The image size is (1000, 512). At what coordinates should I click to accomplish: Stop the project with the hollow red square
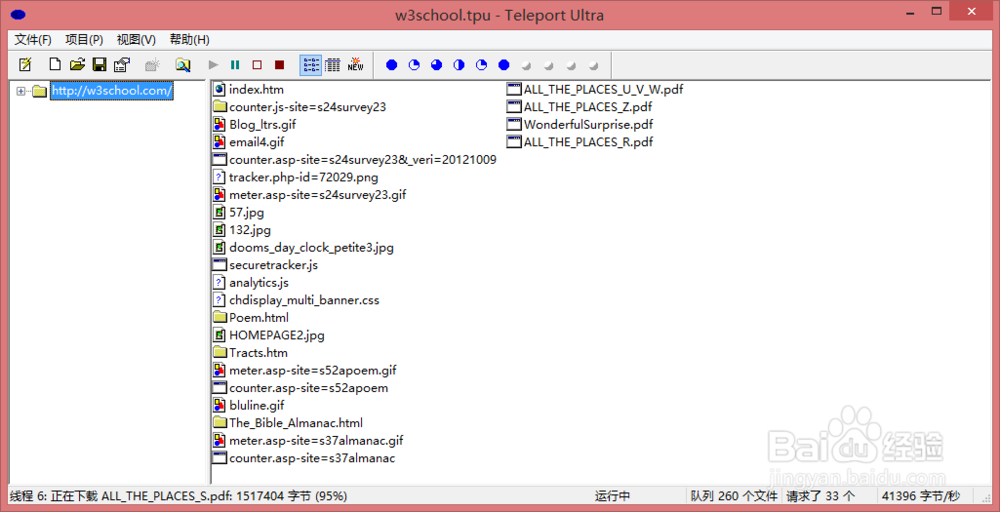point(257,64)
